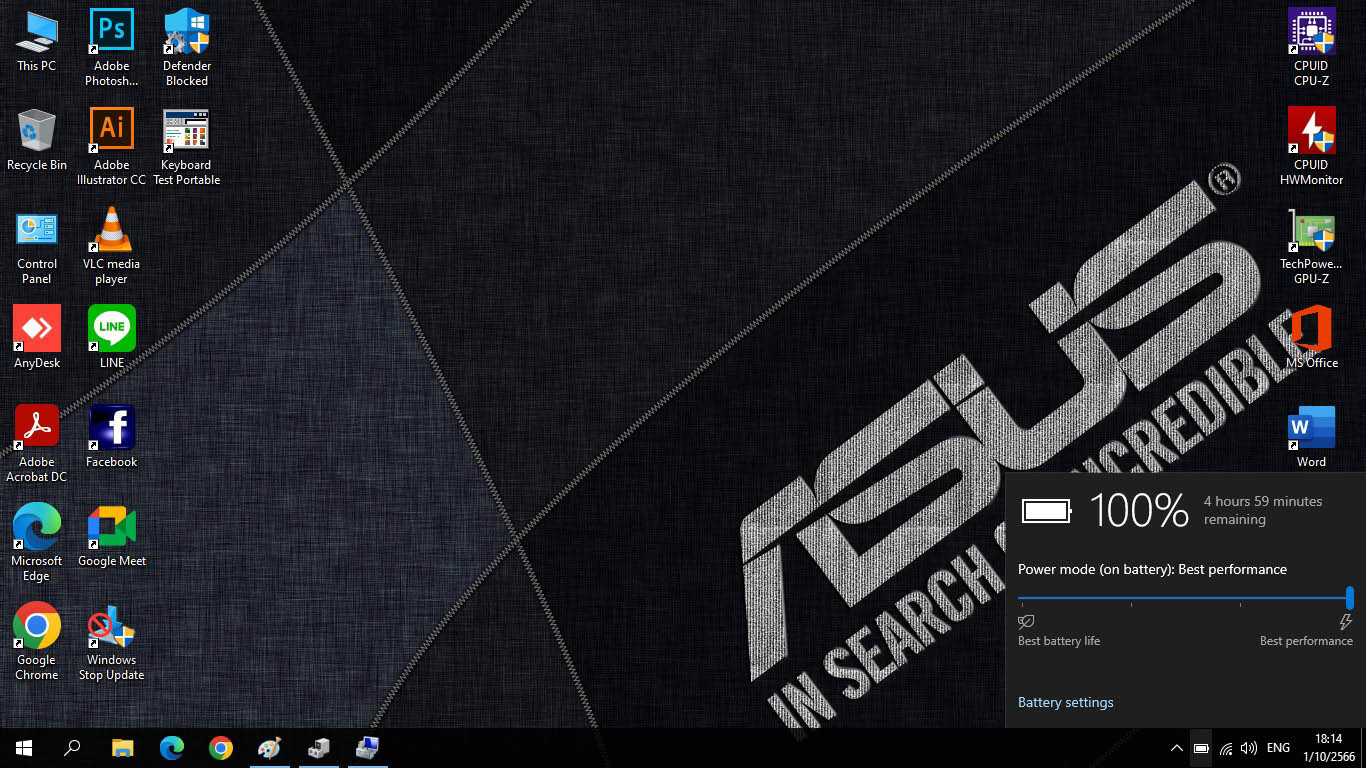This screenshot has width=1366, height=768.
Task: Select the Windows Stop Update shortcut
Action: [112, 642]
